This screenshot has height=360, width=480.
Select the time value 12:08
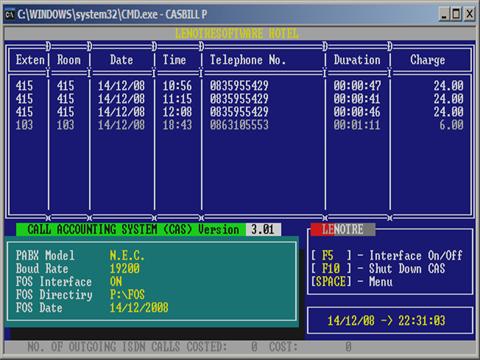tap(177, 112)
